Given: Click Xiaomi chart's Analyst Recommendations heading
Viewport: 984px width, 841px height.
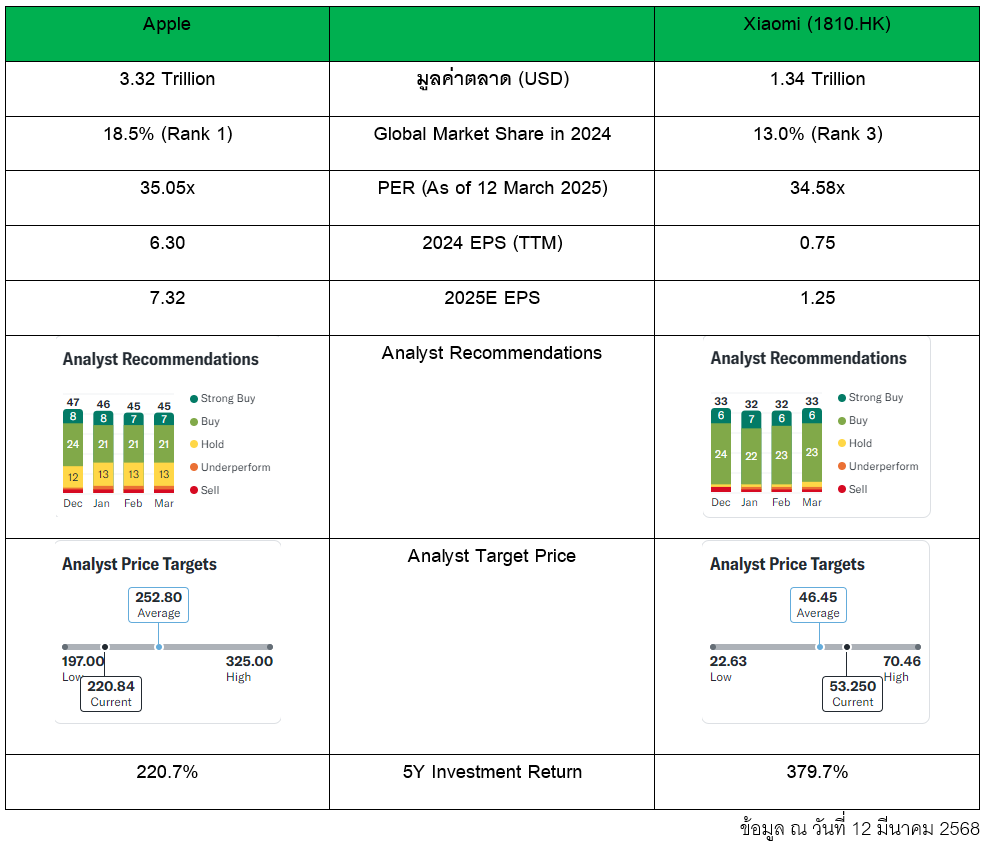Looking at the screenshot, I should pyautogui.click(x=808, y=358).
